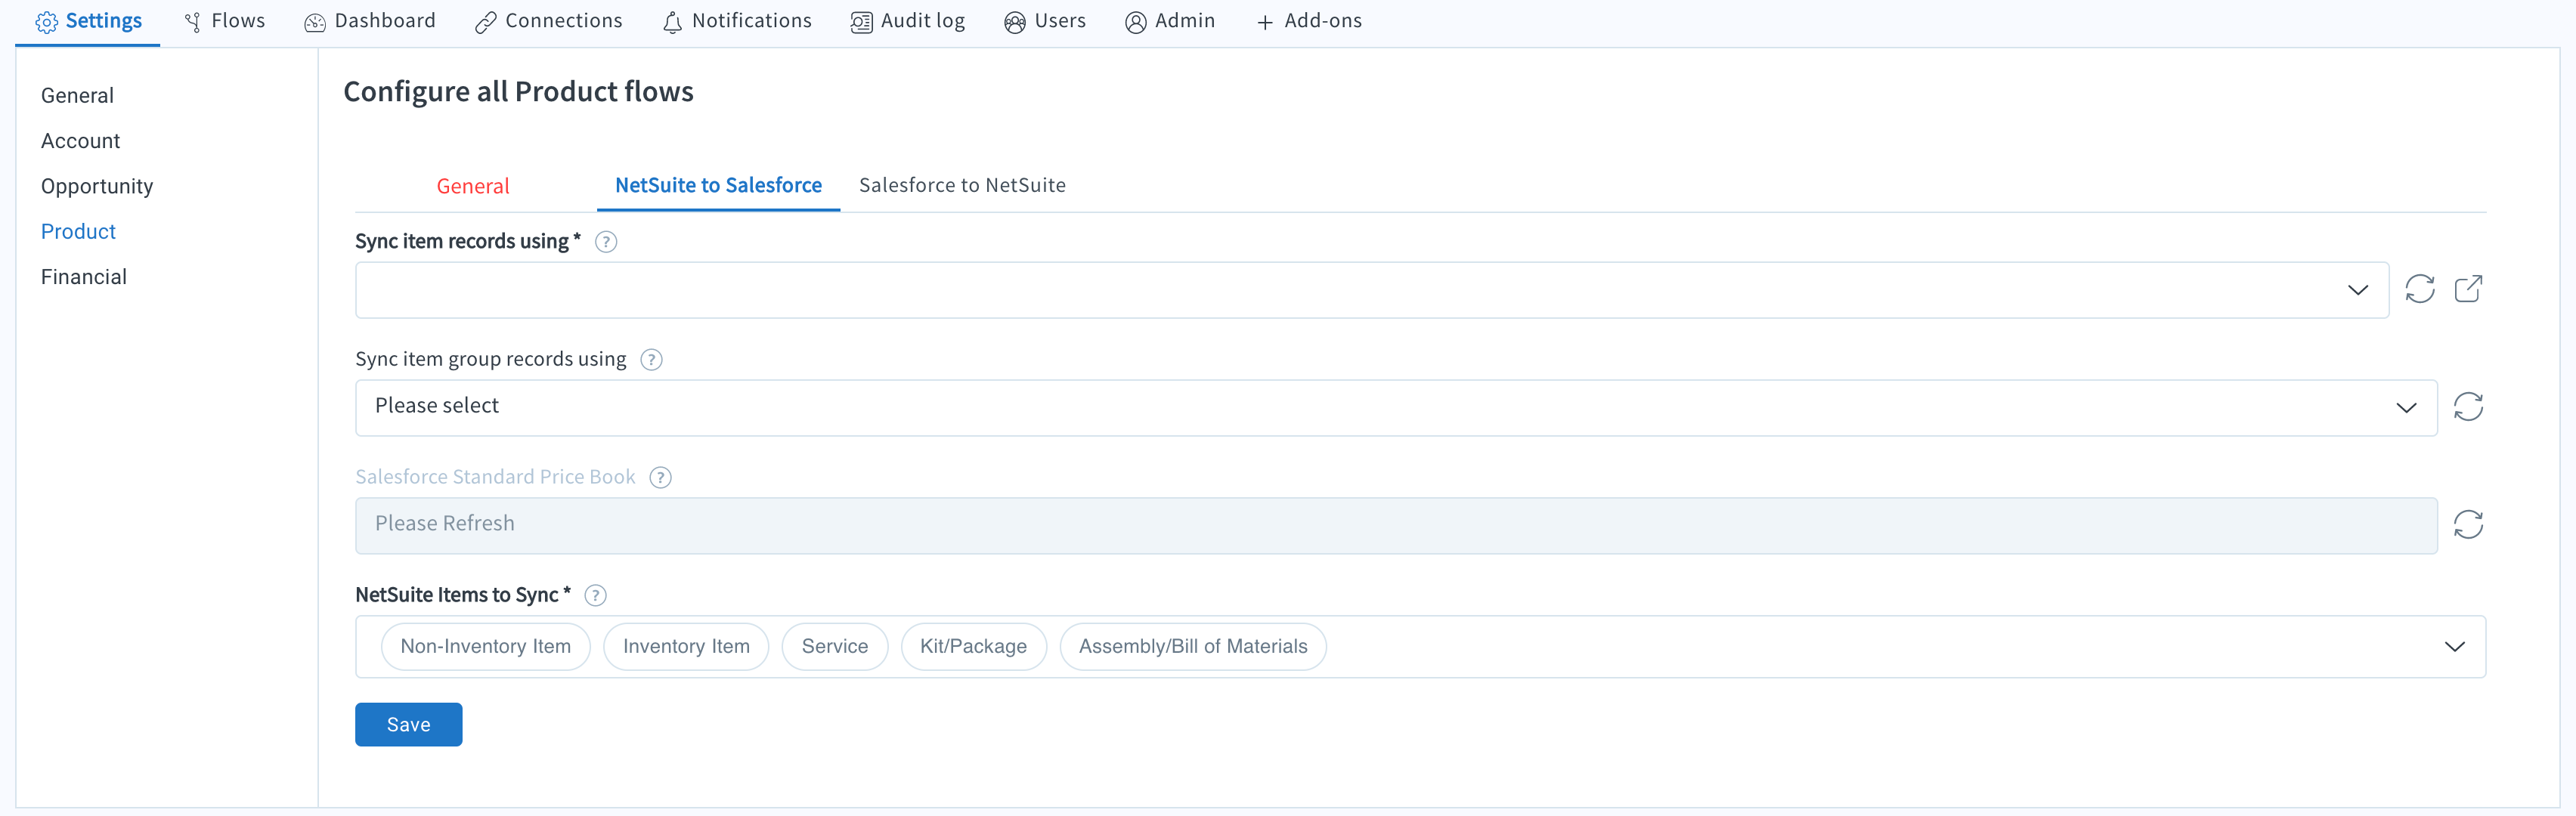This screenshot has width=2576, height=816.
Task: Expand NetSuite Items to Sync dropdown arrow
Action: coord(2454,647)
